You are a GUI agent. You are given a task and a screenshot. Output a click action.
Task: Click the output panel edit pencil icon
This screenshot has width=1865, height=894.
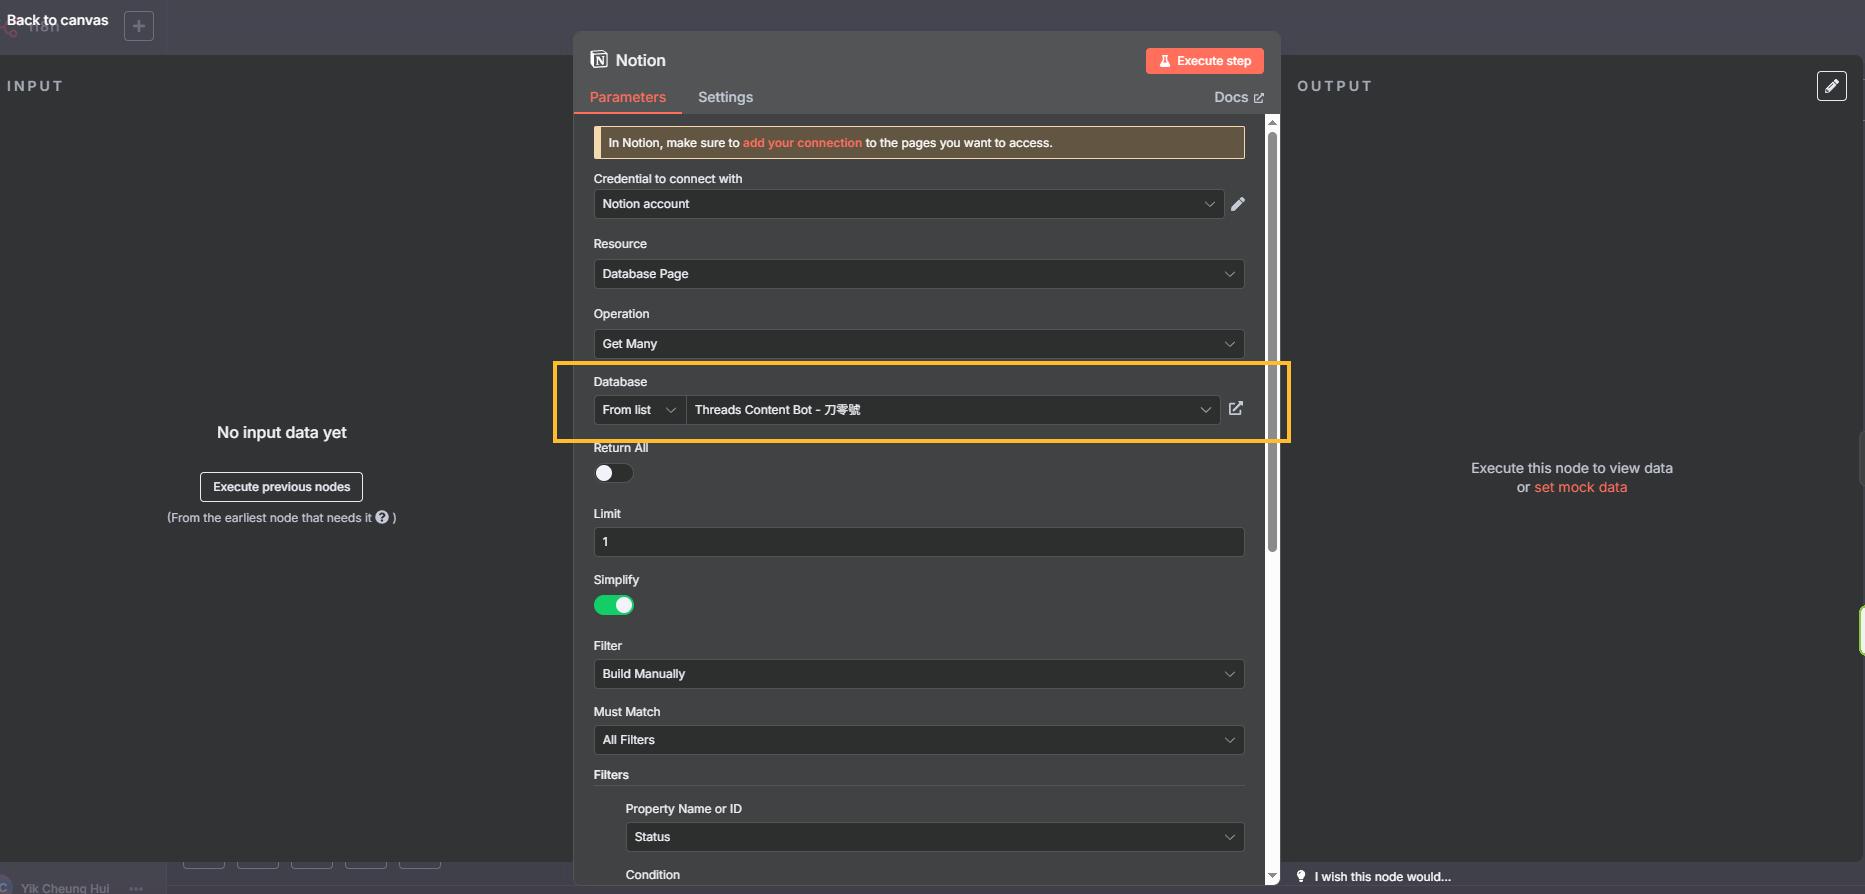(x=1832, y=86)
